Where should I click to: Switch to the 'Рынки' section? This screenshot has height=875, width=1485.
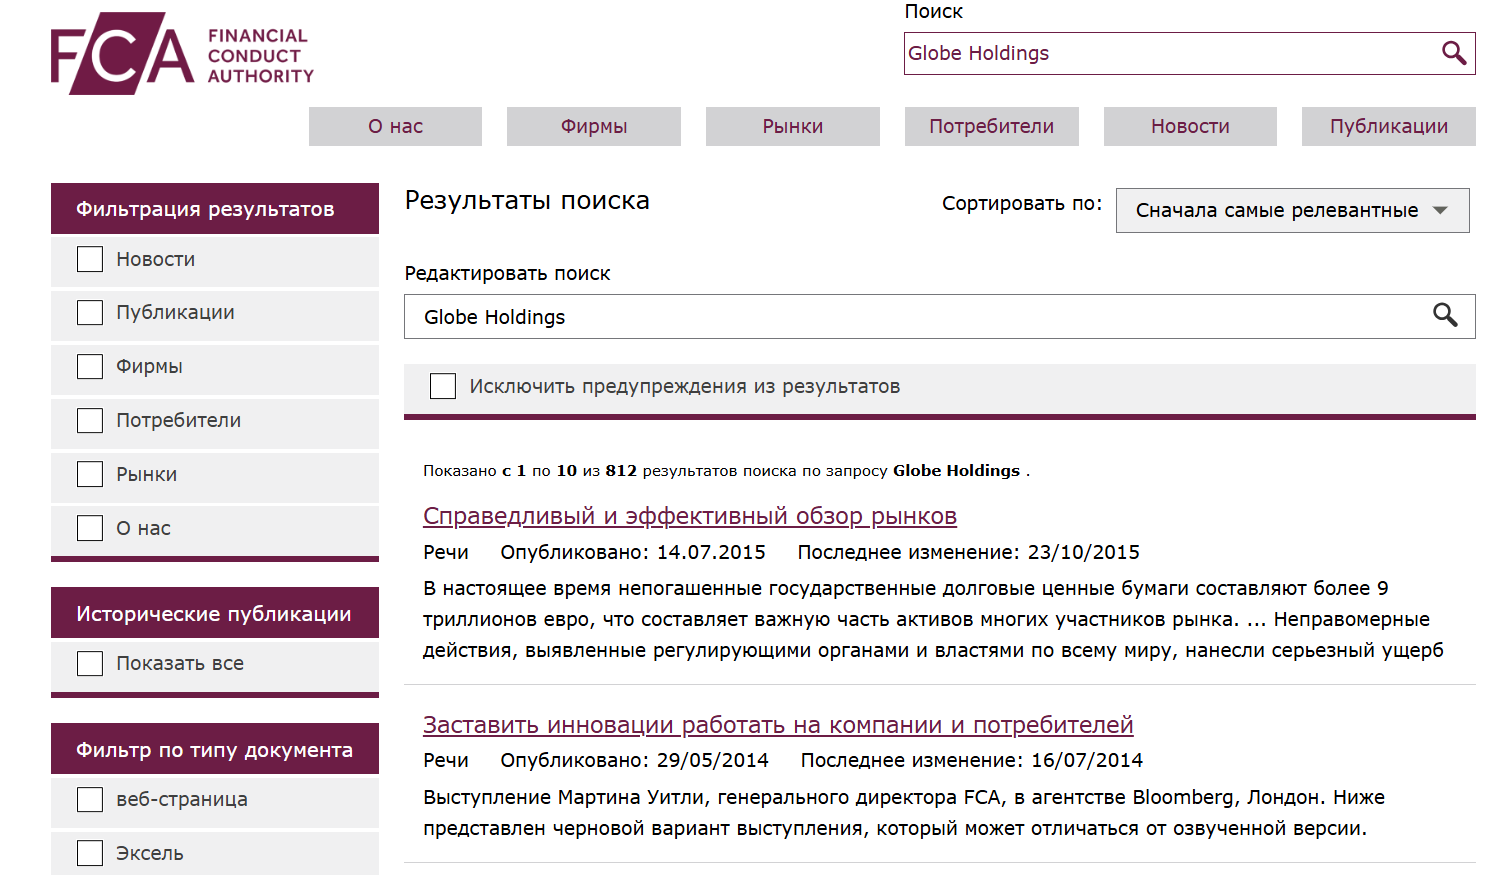[x=792, y=126]
